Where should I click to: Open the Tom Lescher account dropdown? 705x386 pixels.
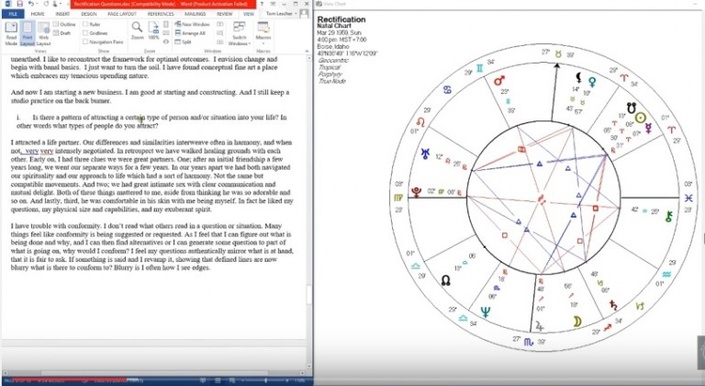(x=282, y=13)
